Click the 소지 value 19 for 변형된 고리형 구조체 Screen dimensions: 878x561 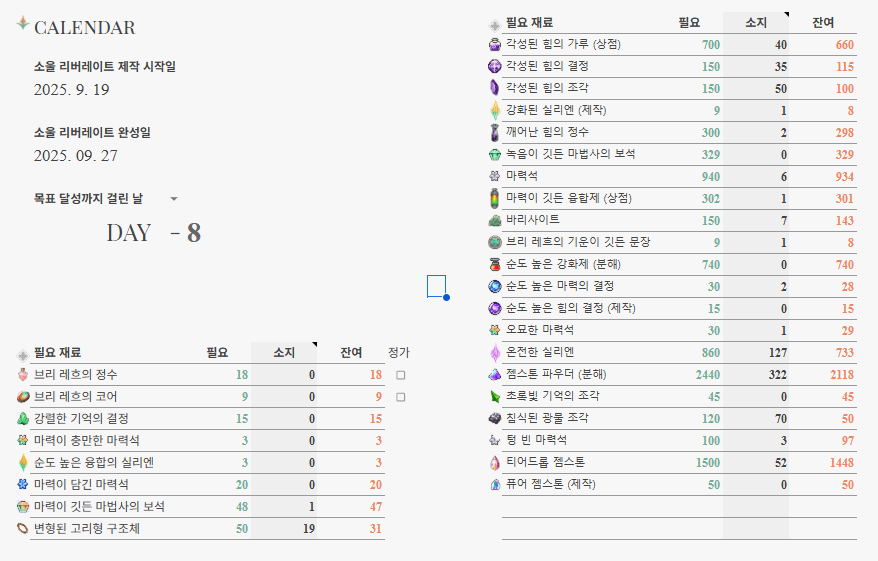pyautogui.click(x=309, y=529)
